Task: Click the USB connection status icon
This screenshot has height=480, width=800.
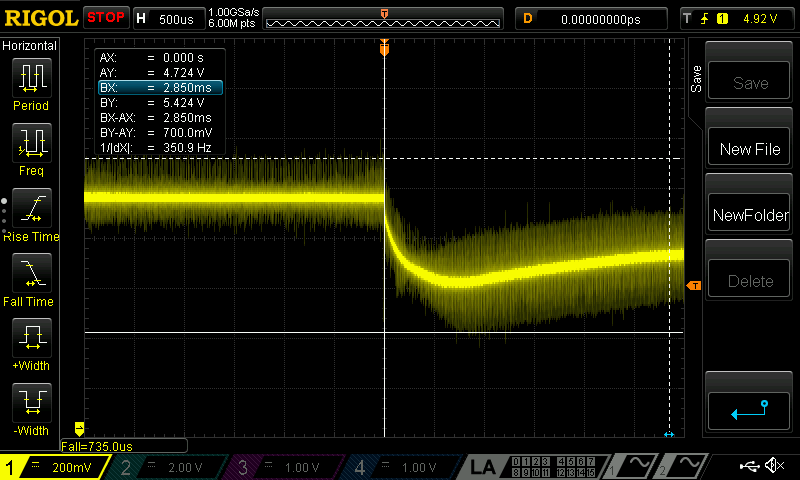Action: tap(748, 466)
